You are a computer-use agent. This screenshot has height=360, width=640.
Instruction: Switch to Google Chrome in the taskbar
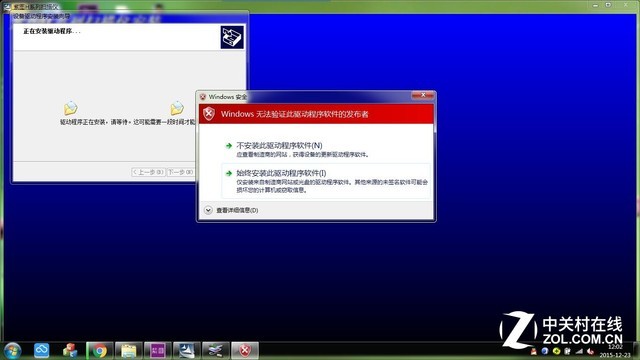[x=100, y=351]
